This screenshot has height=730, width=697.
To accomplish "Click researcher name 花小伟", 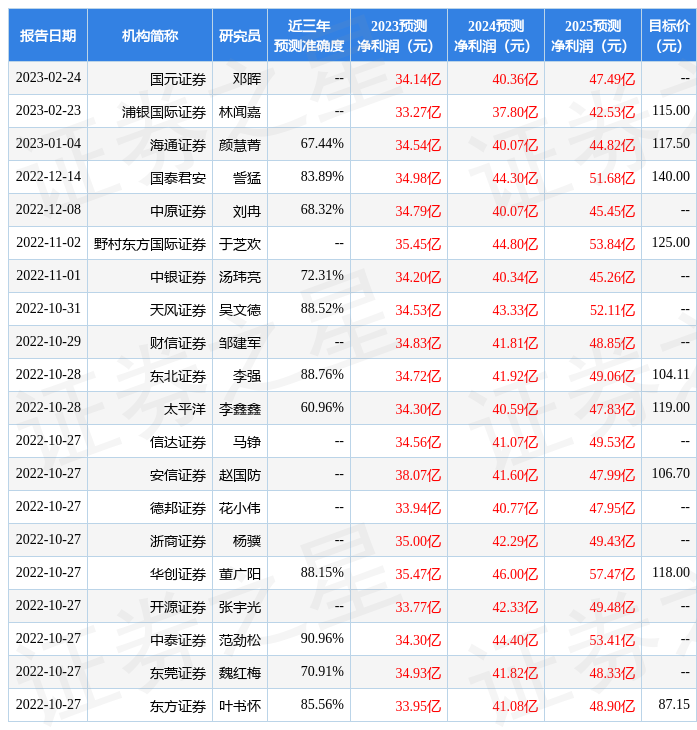I will [x=240, y=509].
